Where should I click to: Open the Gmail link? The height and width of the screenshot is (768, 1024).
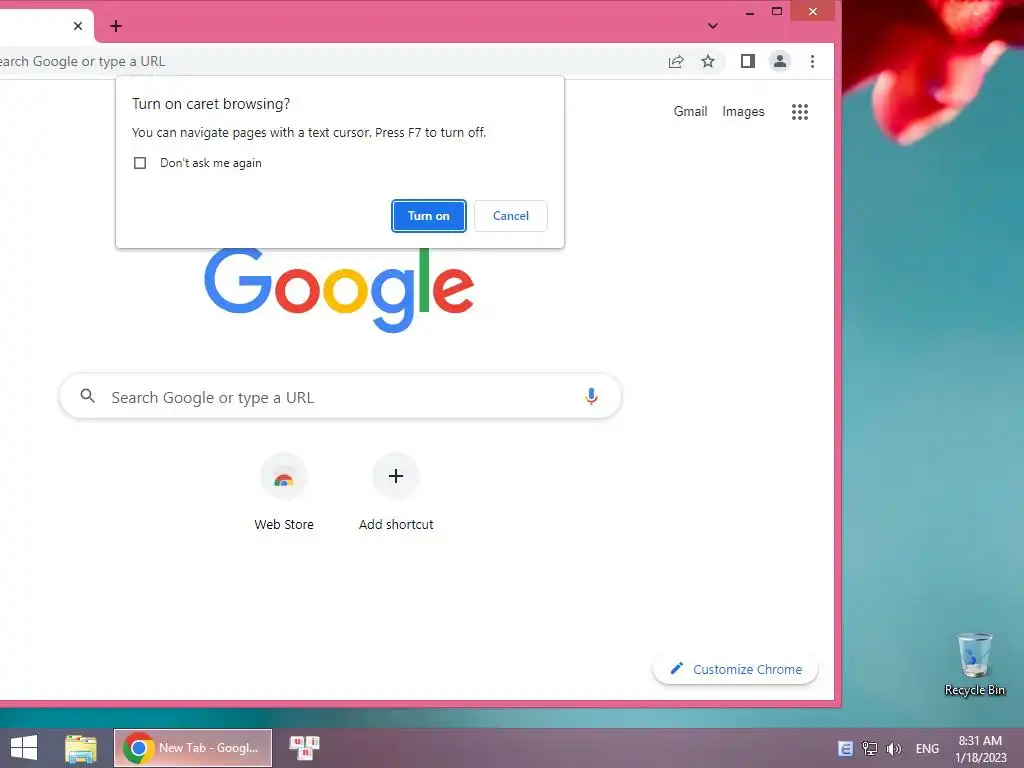click(690, 112)
